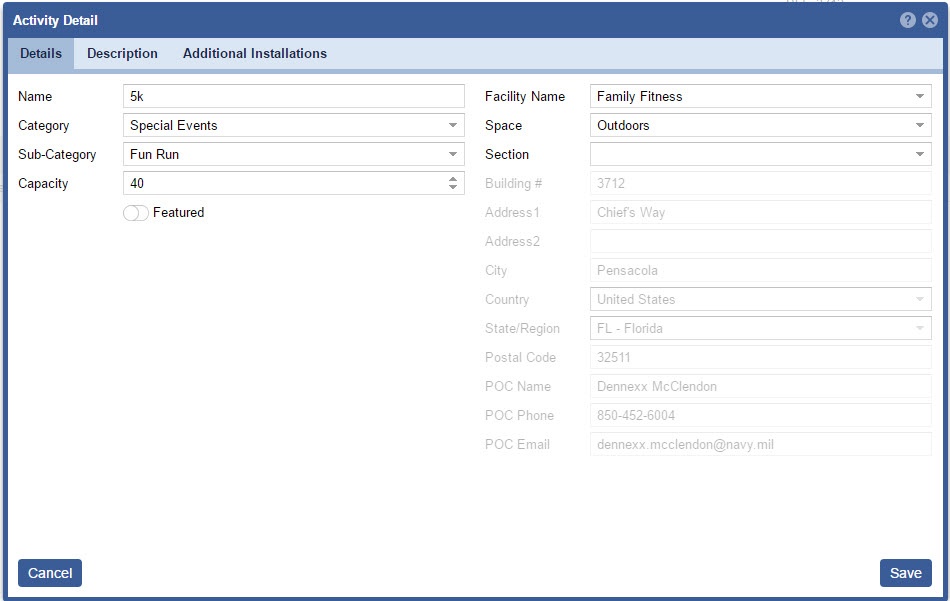Increase Capacity with the up arrow

tap(453, 179)
